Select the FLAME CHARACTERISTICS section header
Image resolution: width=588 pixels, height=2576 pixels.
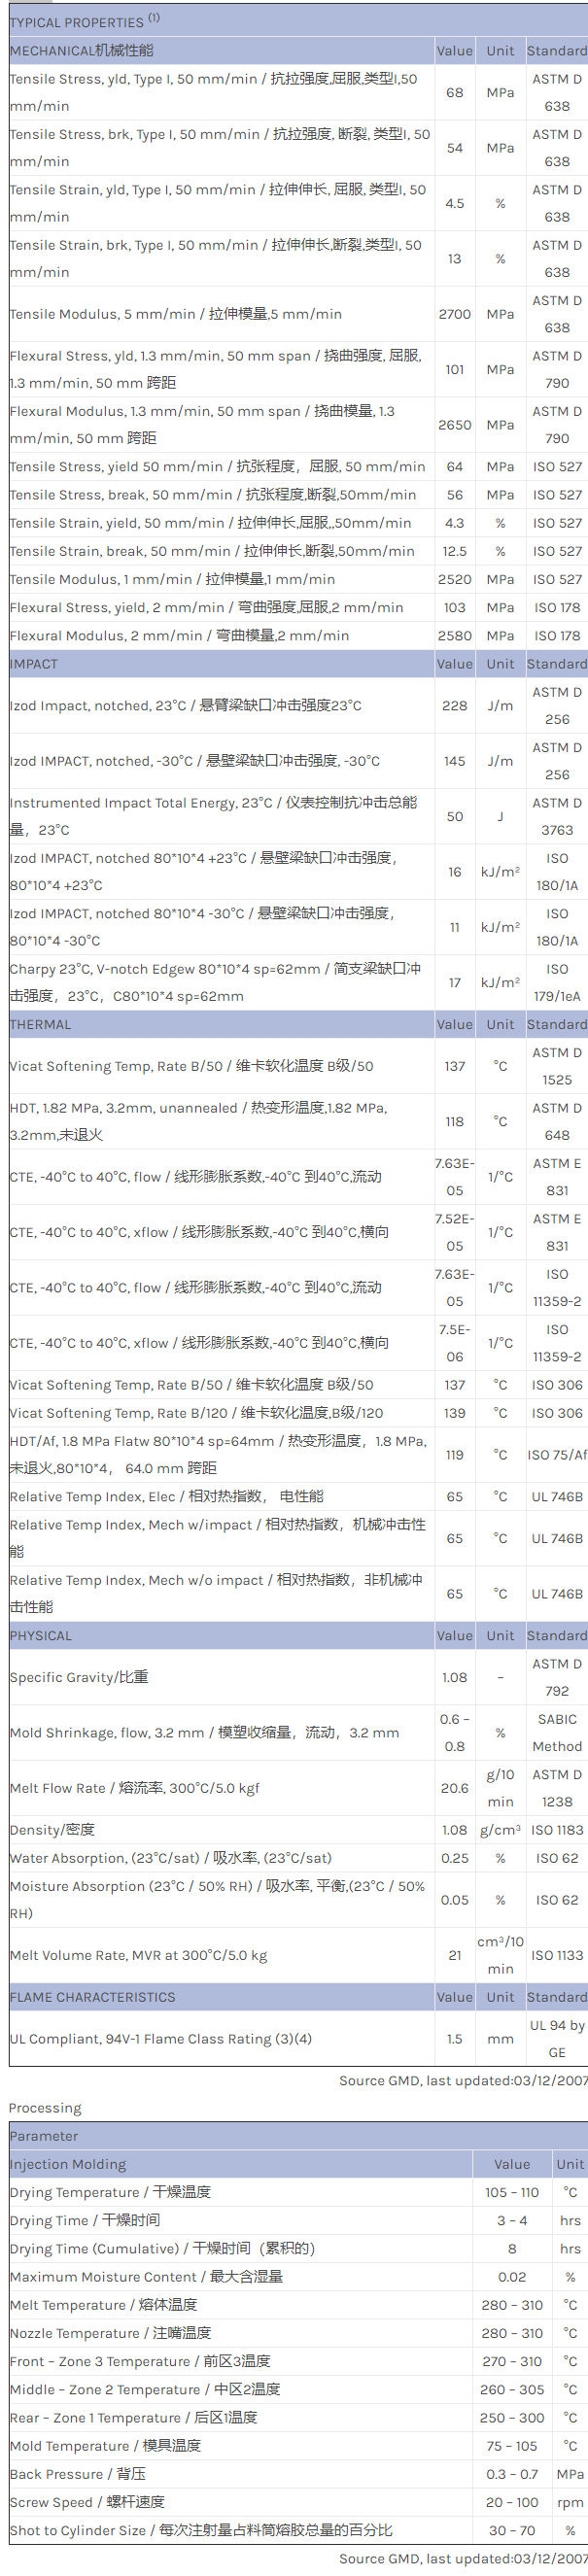pos(92,1996)
